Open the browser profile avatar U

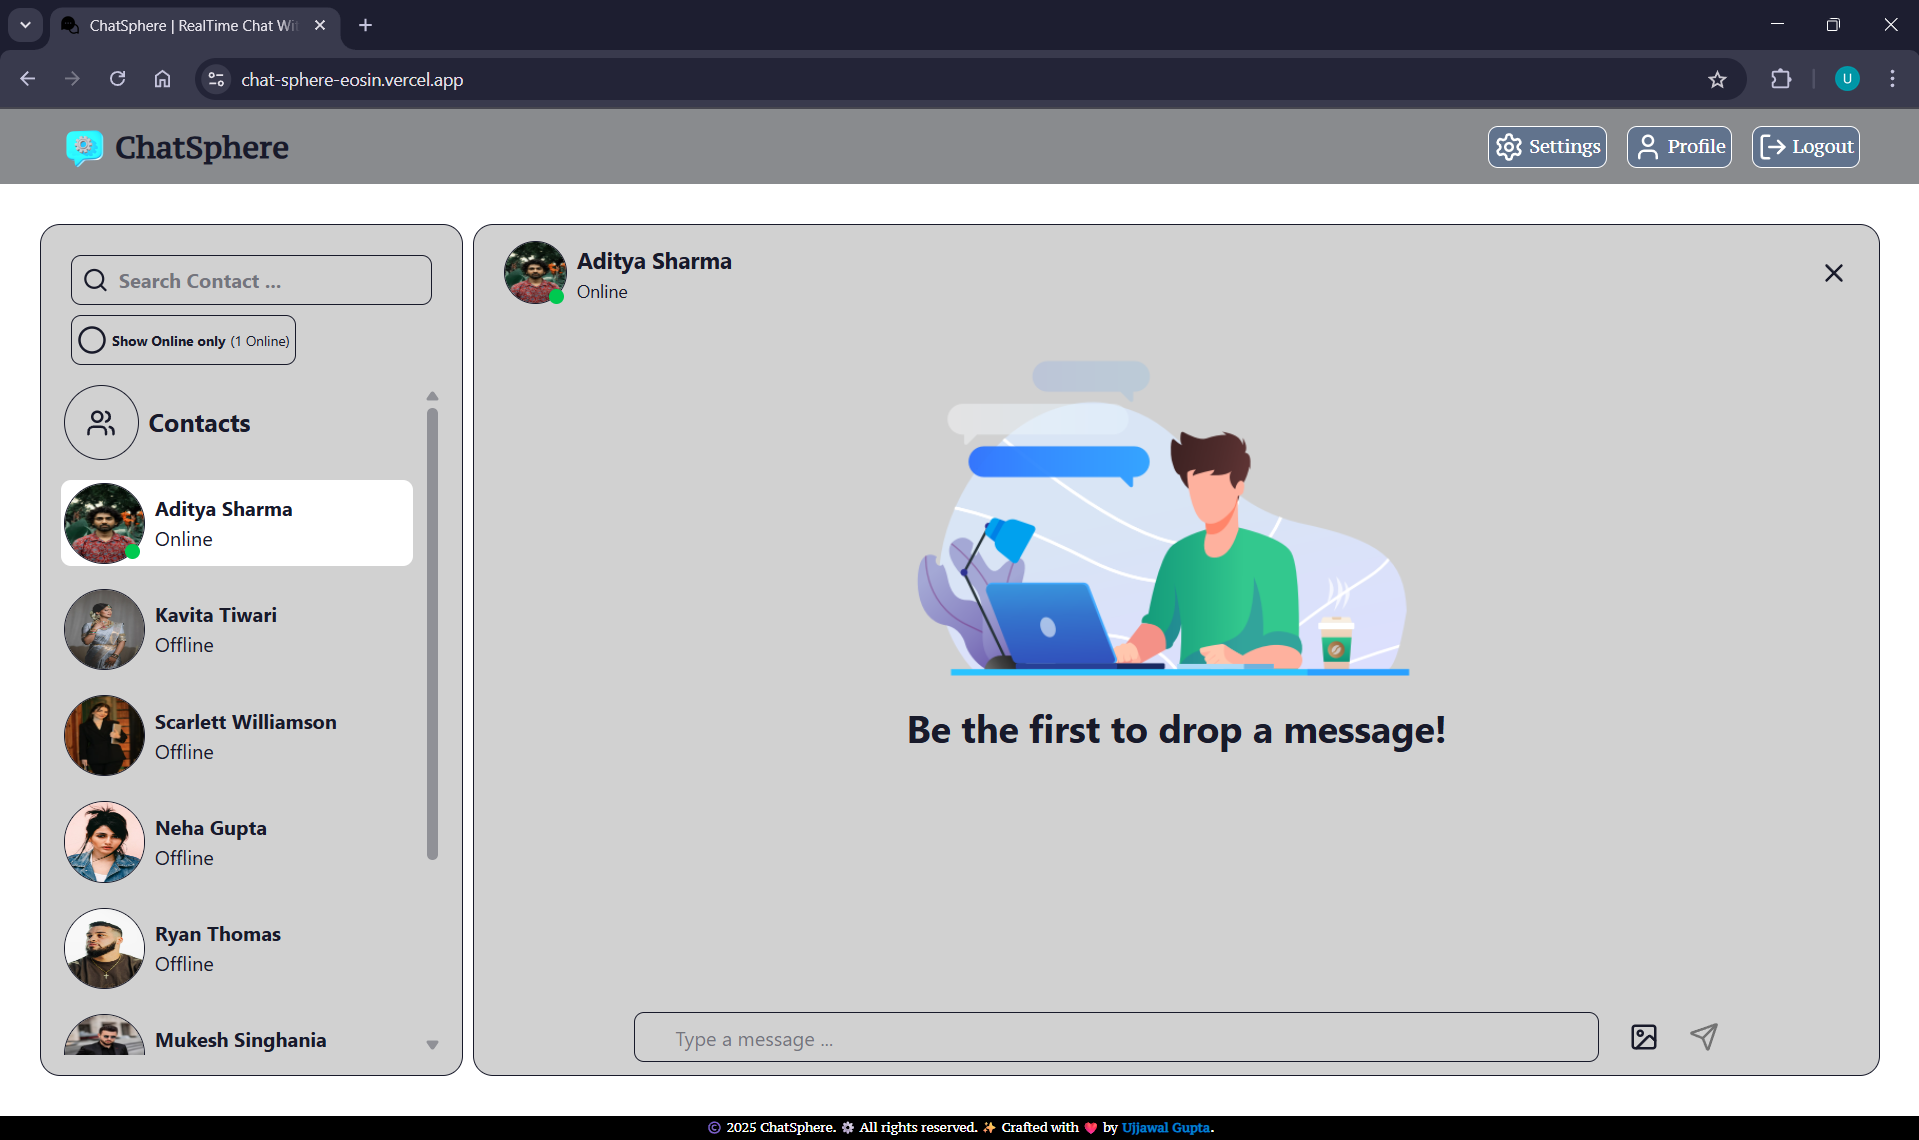pos(1847,79)
